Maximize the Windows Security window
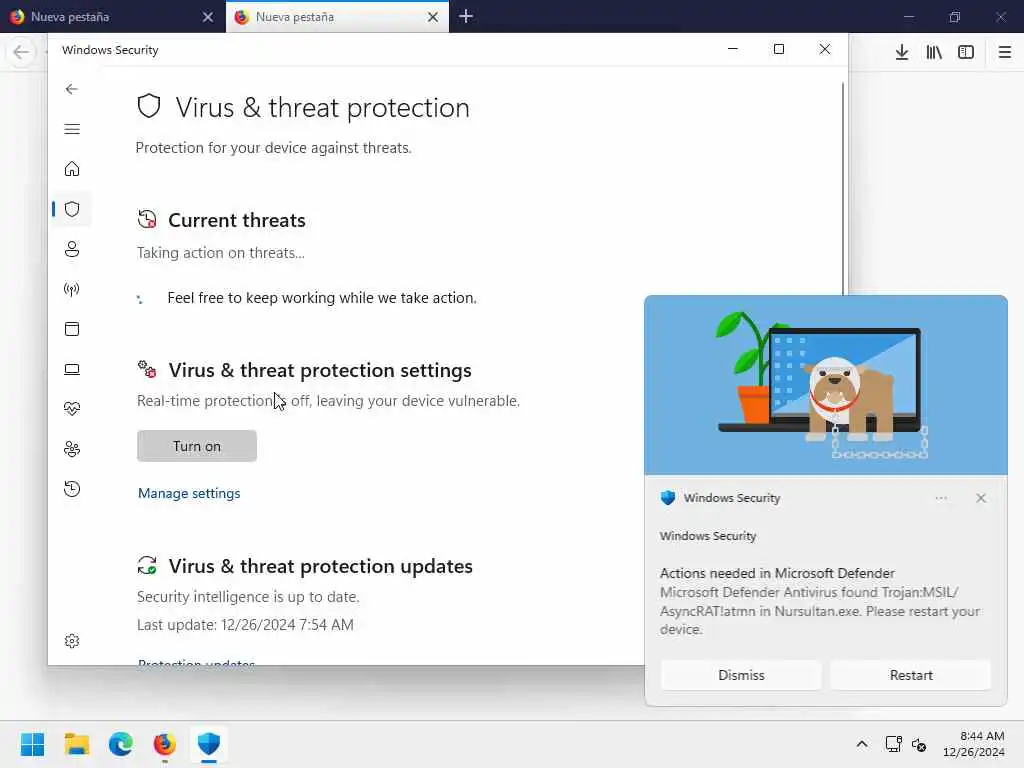This screenshot has height=768, width=1024. click(x=778, y=50)
